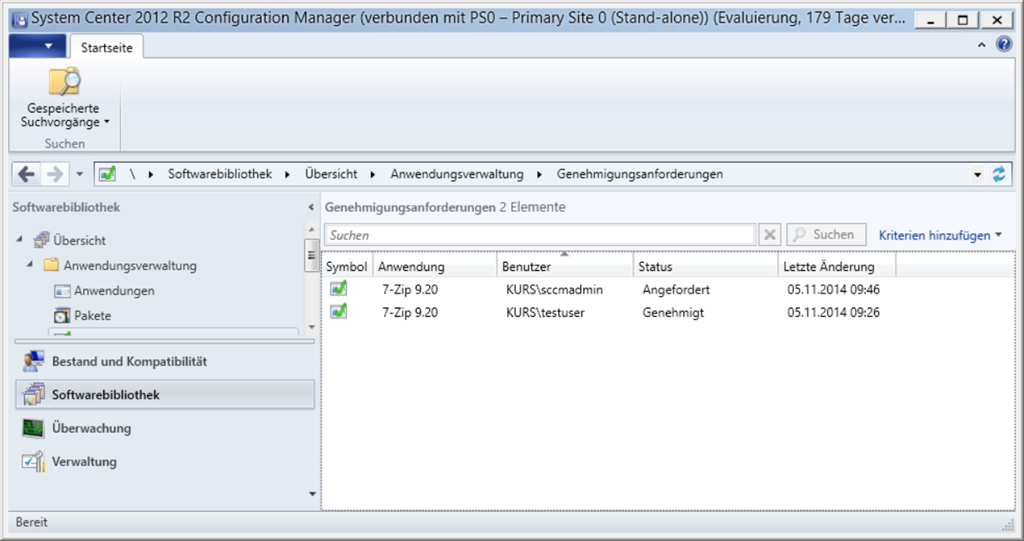Open the navigation history dropdown arrow
The height and width of the screenshot is (541, 1024).
[80, 174]
